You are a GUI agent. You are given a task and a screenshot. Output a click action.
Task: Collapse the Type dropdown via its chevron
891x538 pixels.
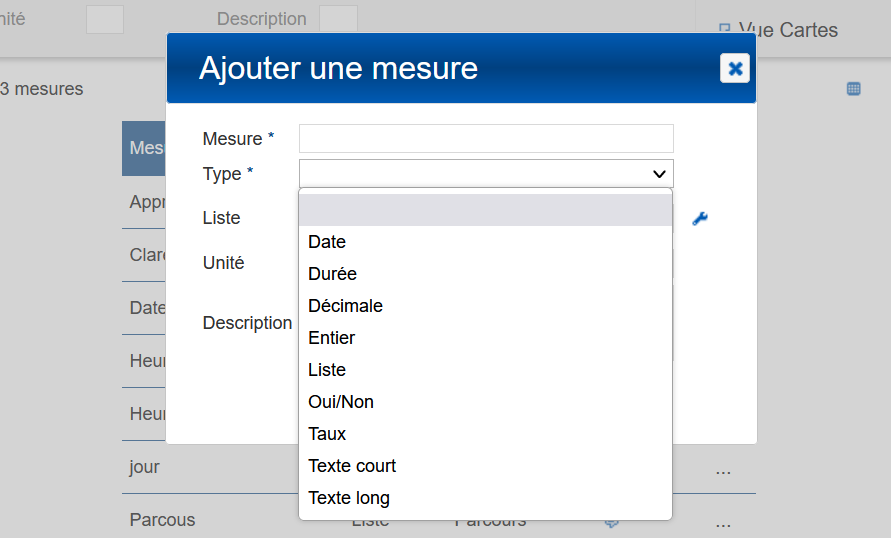[659, 174]
